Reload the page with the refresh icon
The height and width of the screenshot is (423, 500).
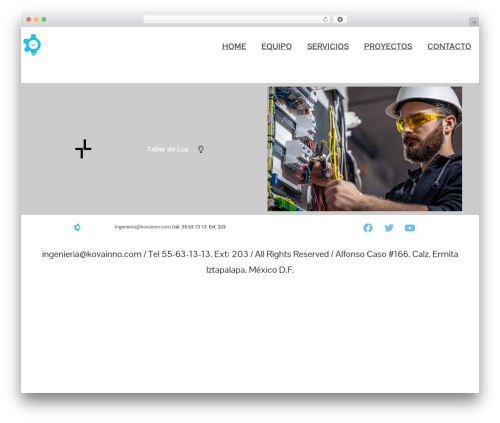pyautogui.click(x=325, y=19)
